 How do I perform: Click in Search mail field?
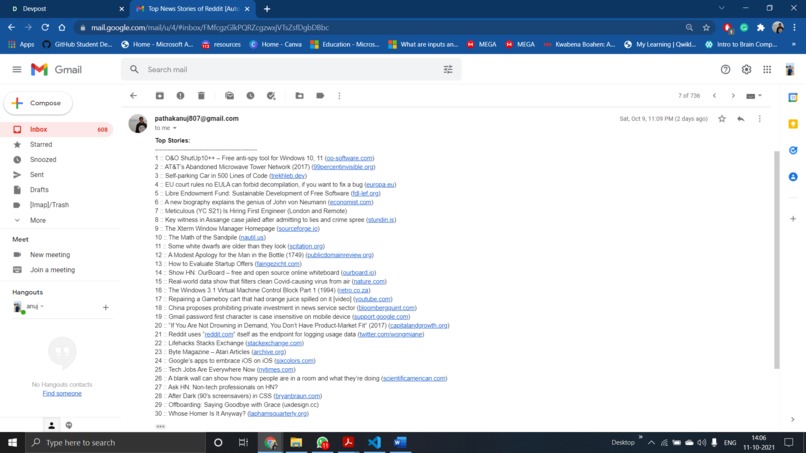pyautogui.click(x=290, y=69)
